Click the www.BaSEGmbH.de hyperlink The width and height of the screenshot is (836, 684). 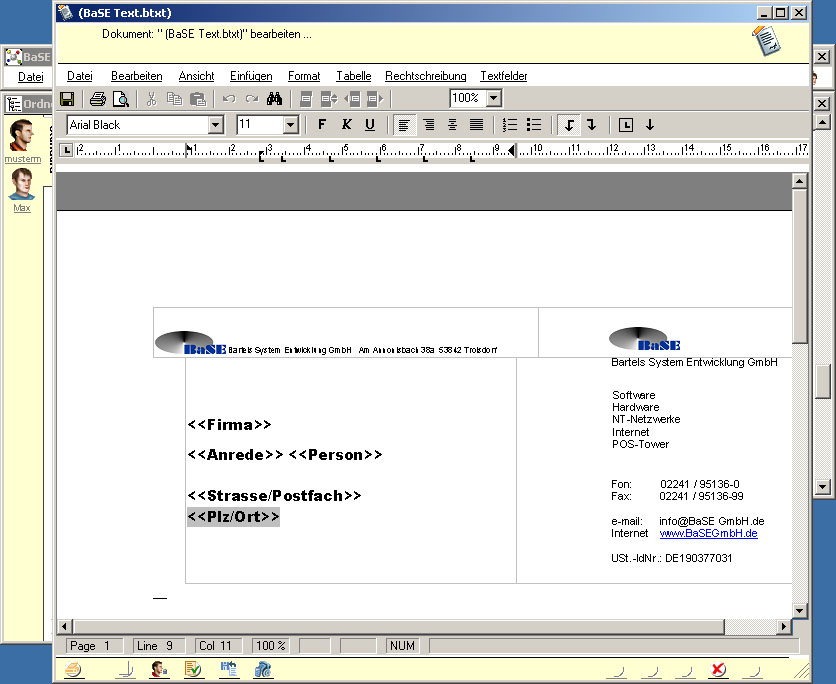pos(708,534)
